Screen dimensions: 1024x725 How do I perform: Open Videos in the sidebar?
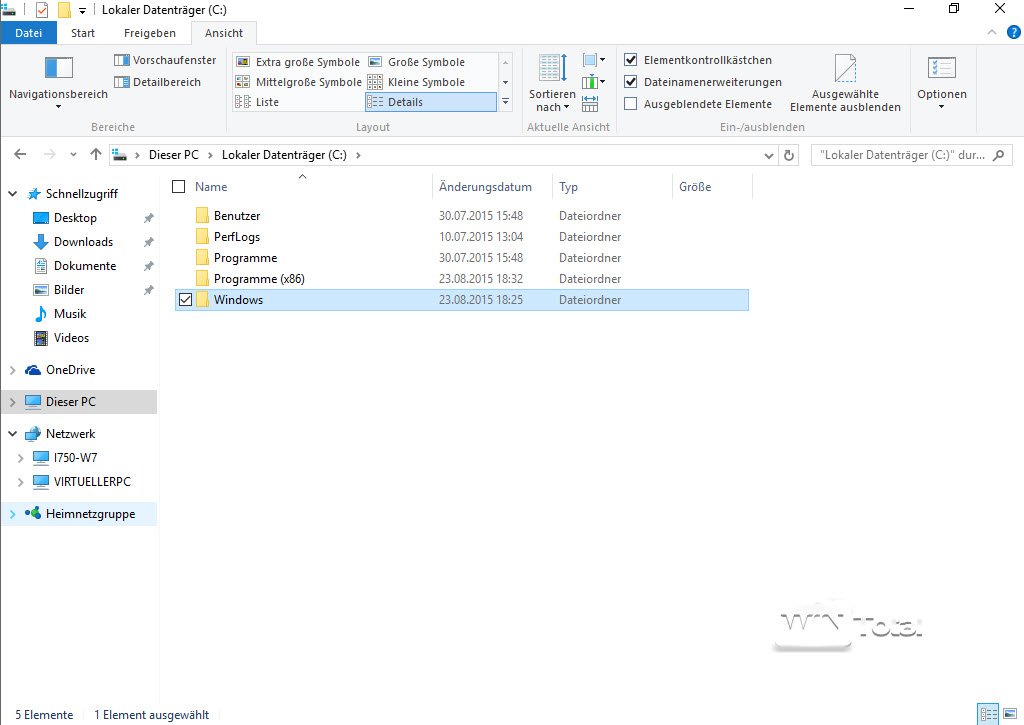point(71,338)
